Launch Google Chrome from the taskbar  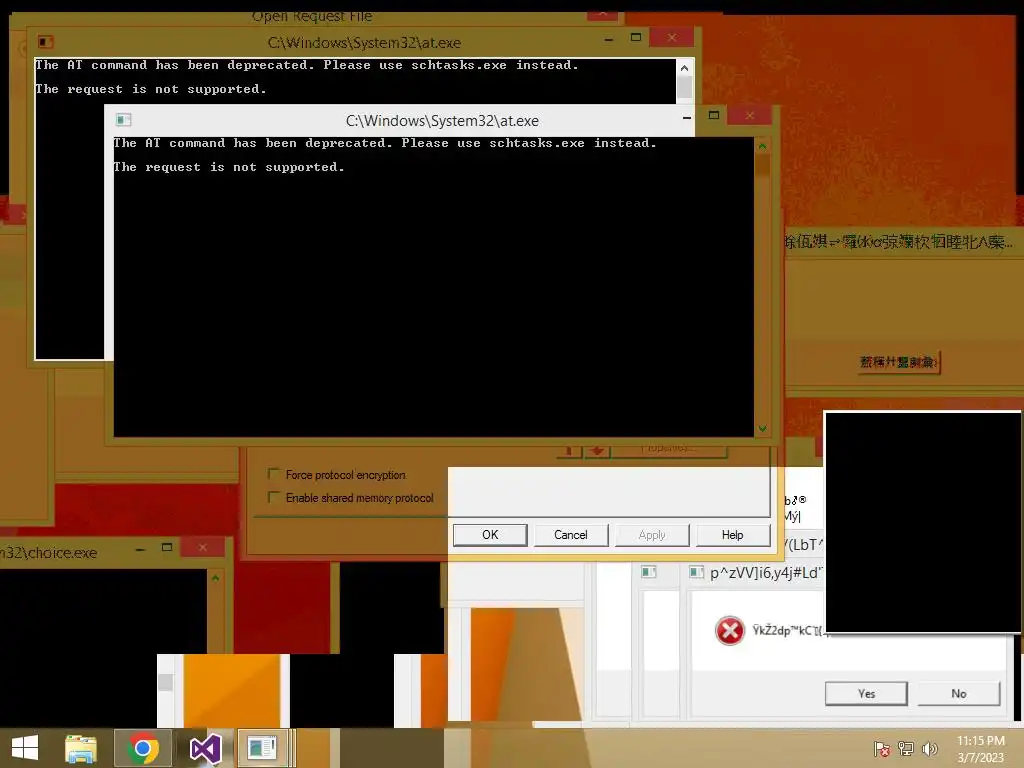pyautogui.click(x=143, y=748)
